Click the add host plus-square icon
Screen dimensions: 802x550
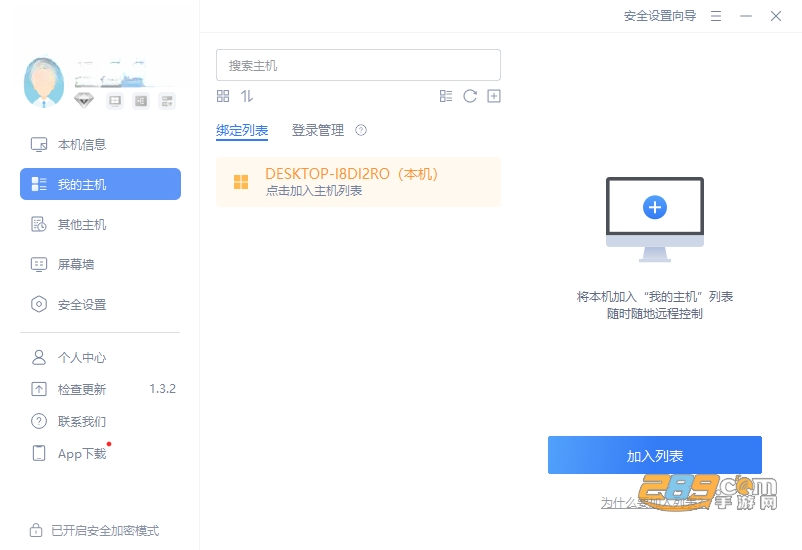tap(494, 96)
